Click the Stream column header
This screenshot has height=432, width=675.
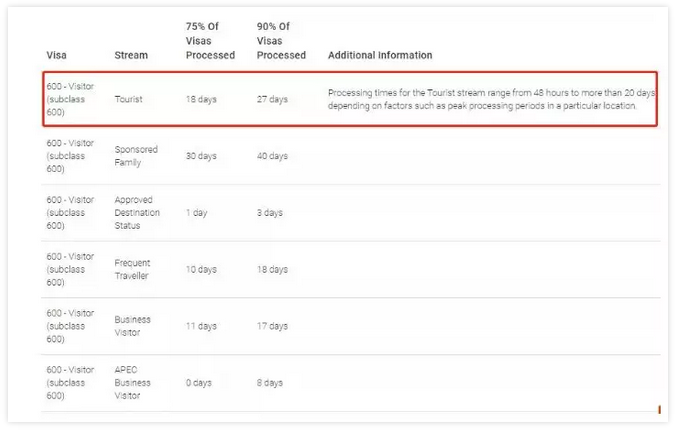coord(131,56)
